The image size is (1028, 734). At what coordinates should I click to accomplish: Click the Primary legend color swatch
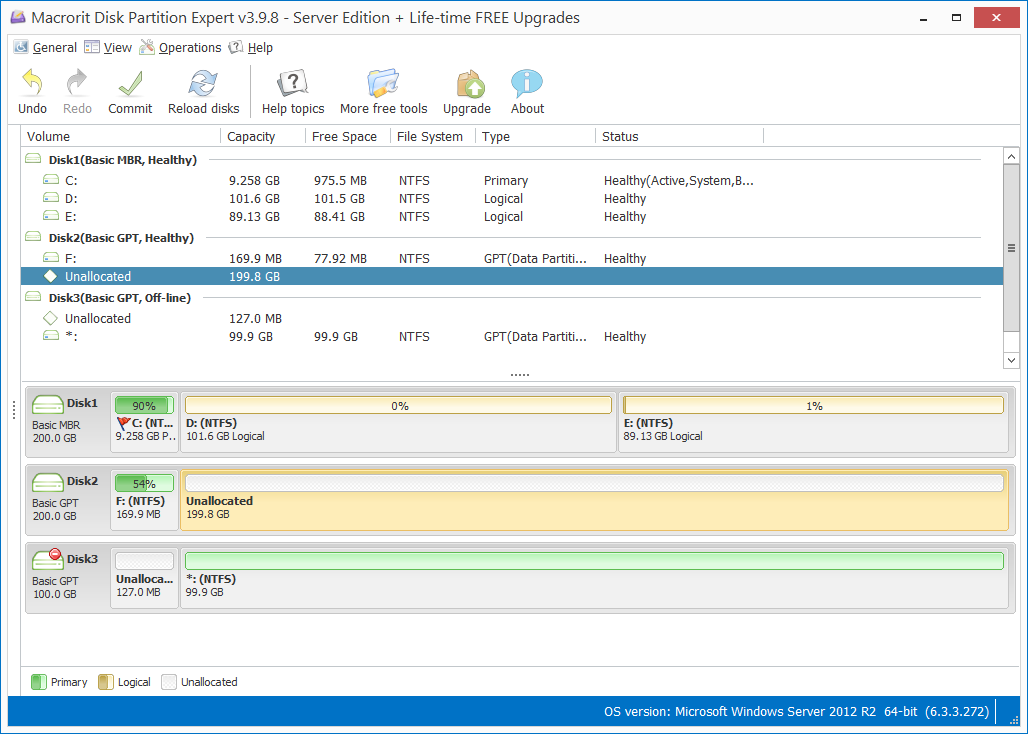coord(39,682)
